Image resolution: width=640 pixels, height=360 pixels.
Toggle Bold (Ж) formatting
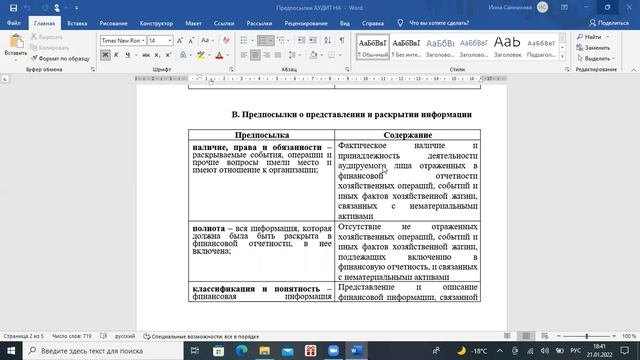[105, 55]
